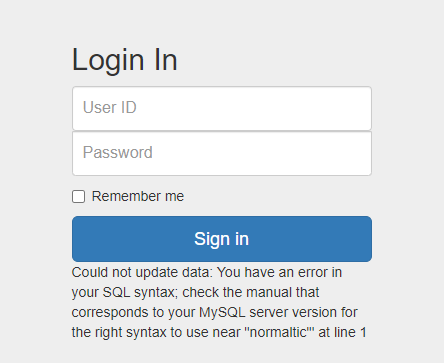Click the "at line 1" error text

(x=342, y=332)
